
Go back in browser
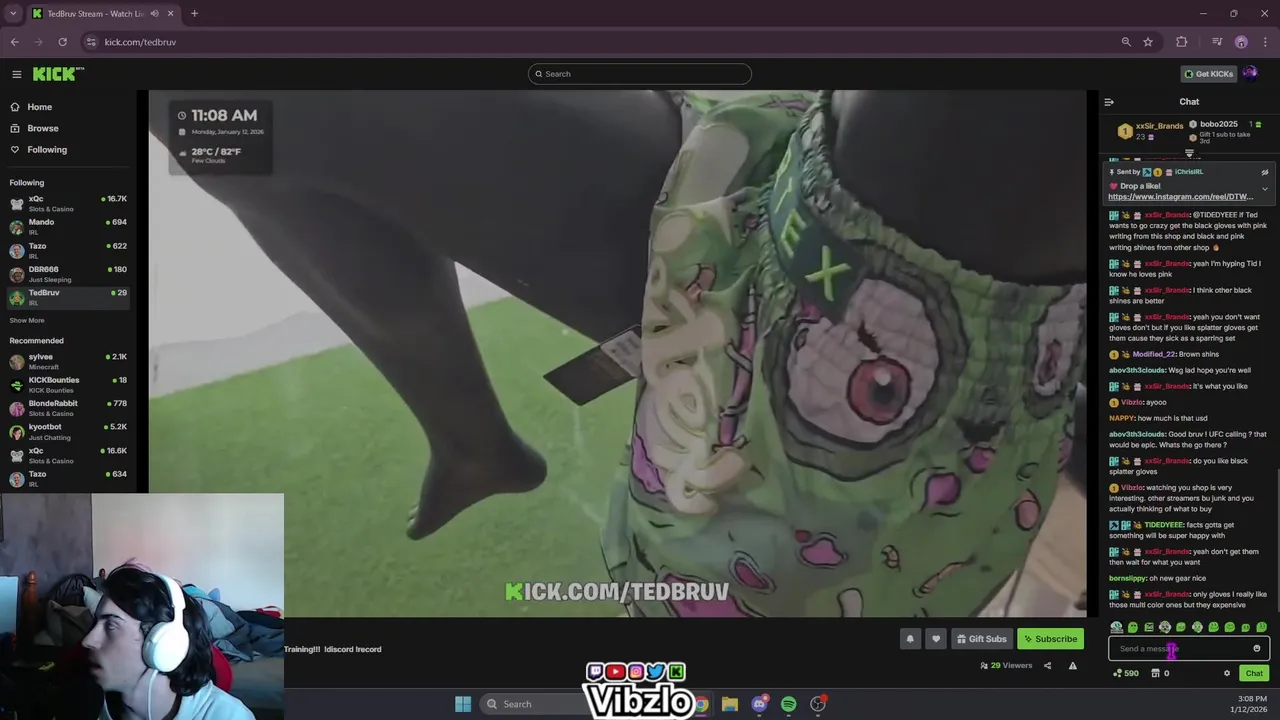point(14,42)
